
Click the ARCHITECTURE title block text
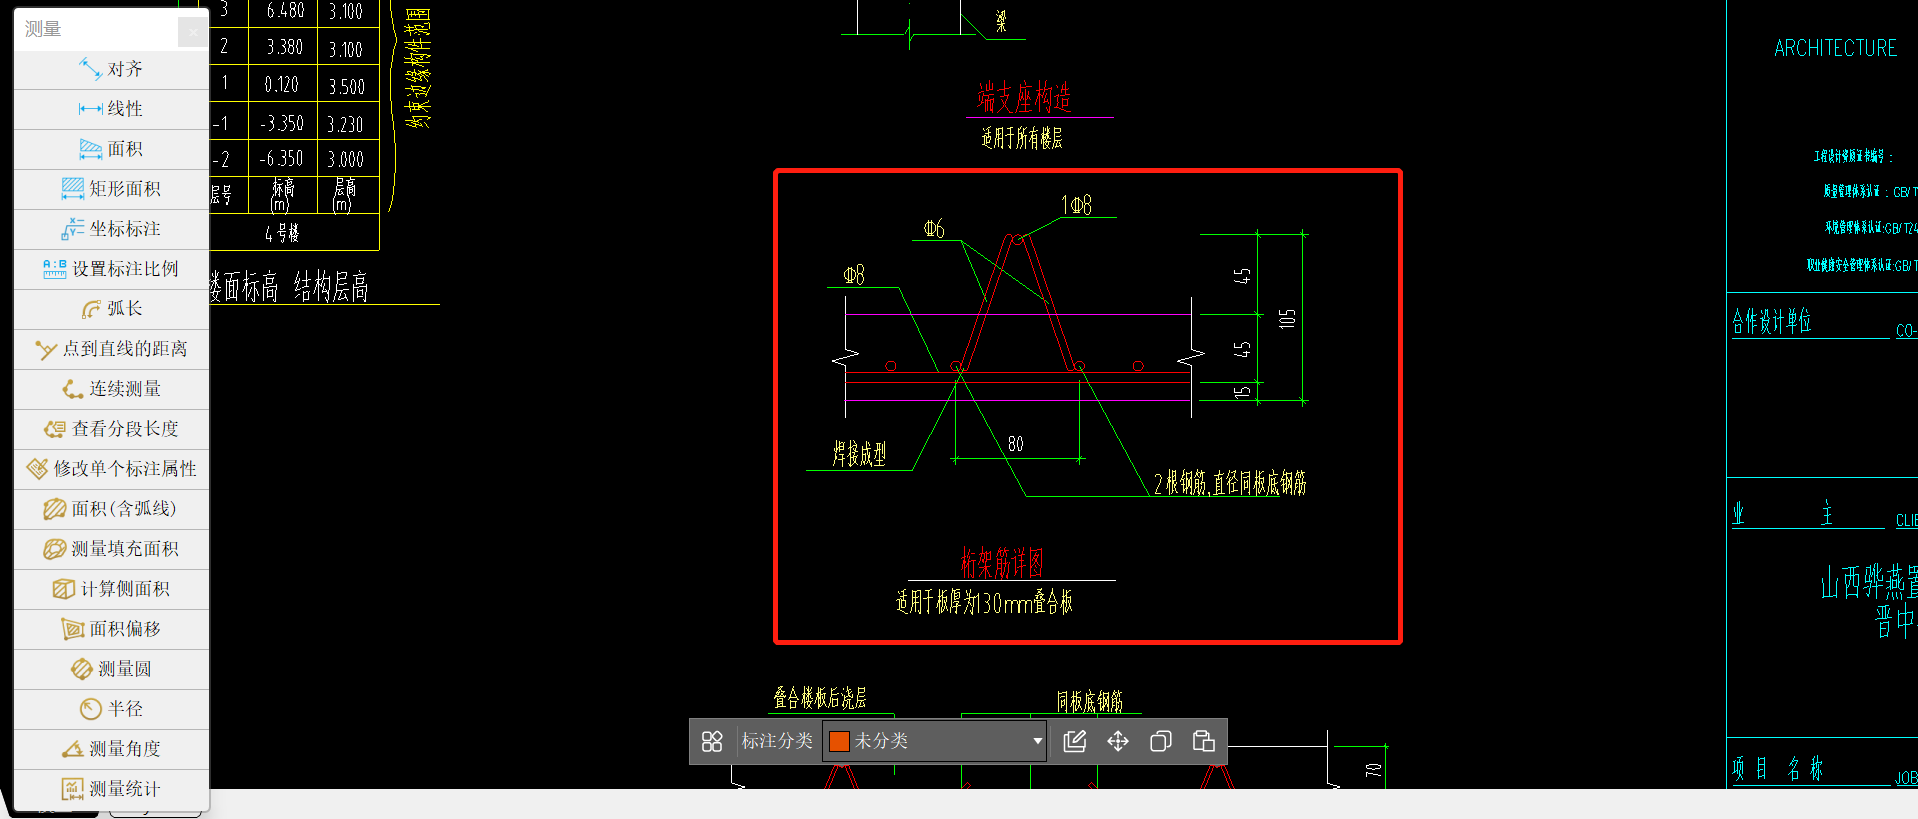click(x=1835, y=48)
